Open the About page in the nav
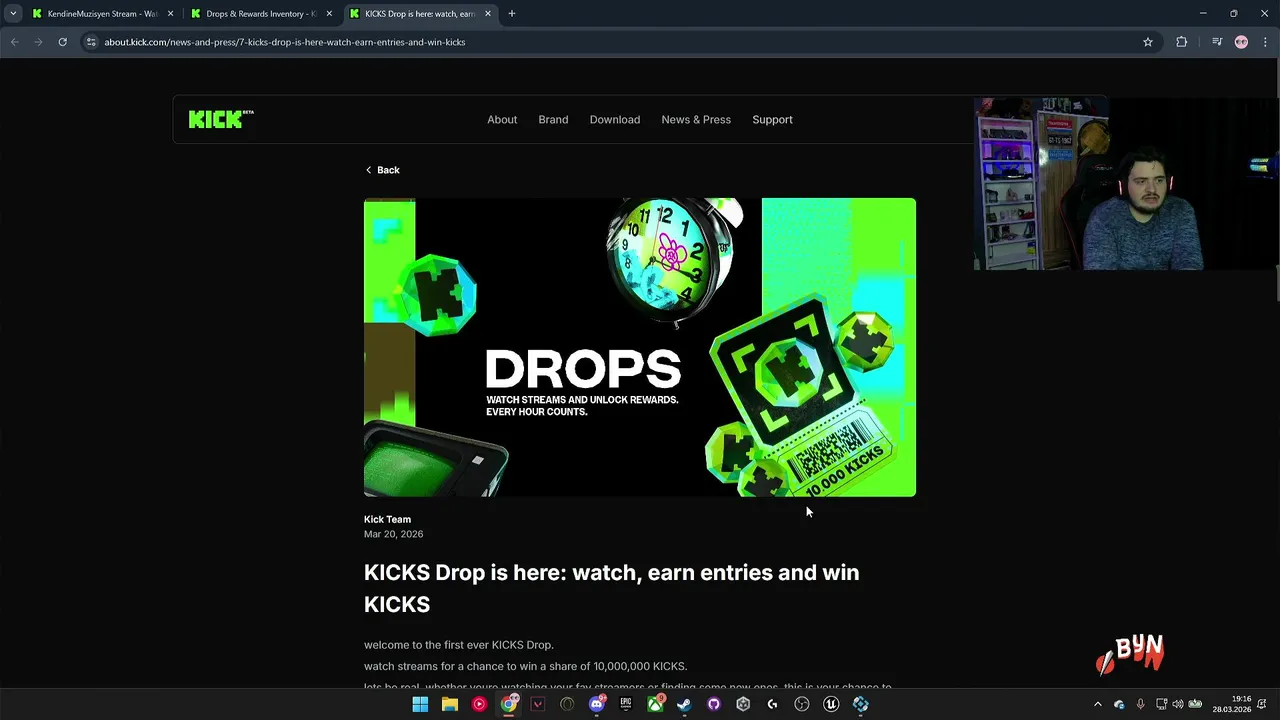 pyautogui.click(x=502, y=119)
